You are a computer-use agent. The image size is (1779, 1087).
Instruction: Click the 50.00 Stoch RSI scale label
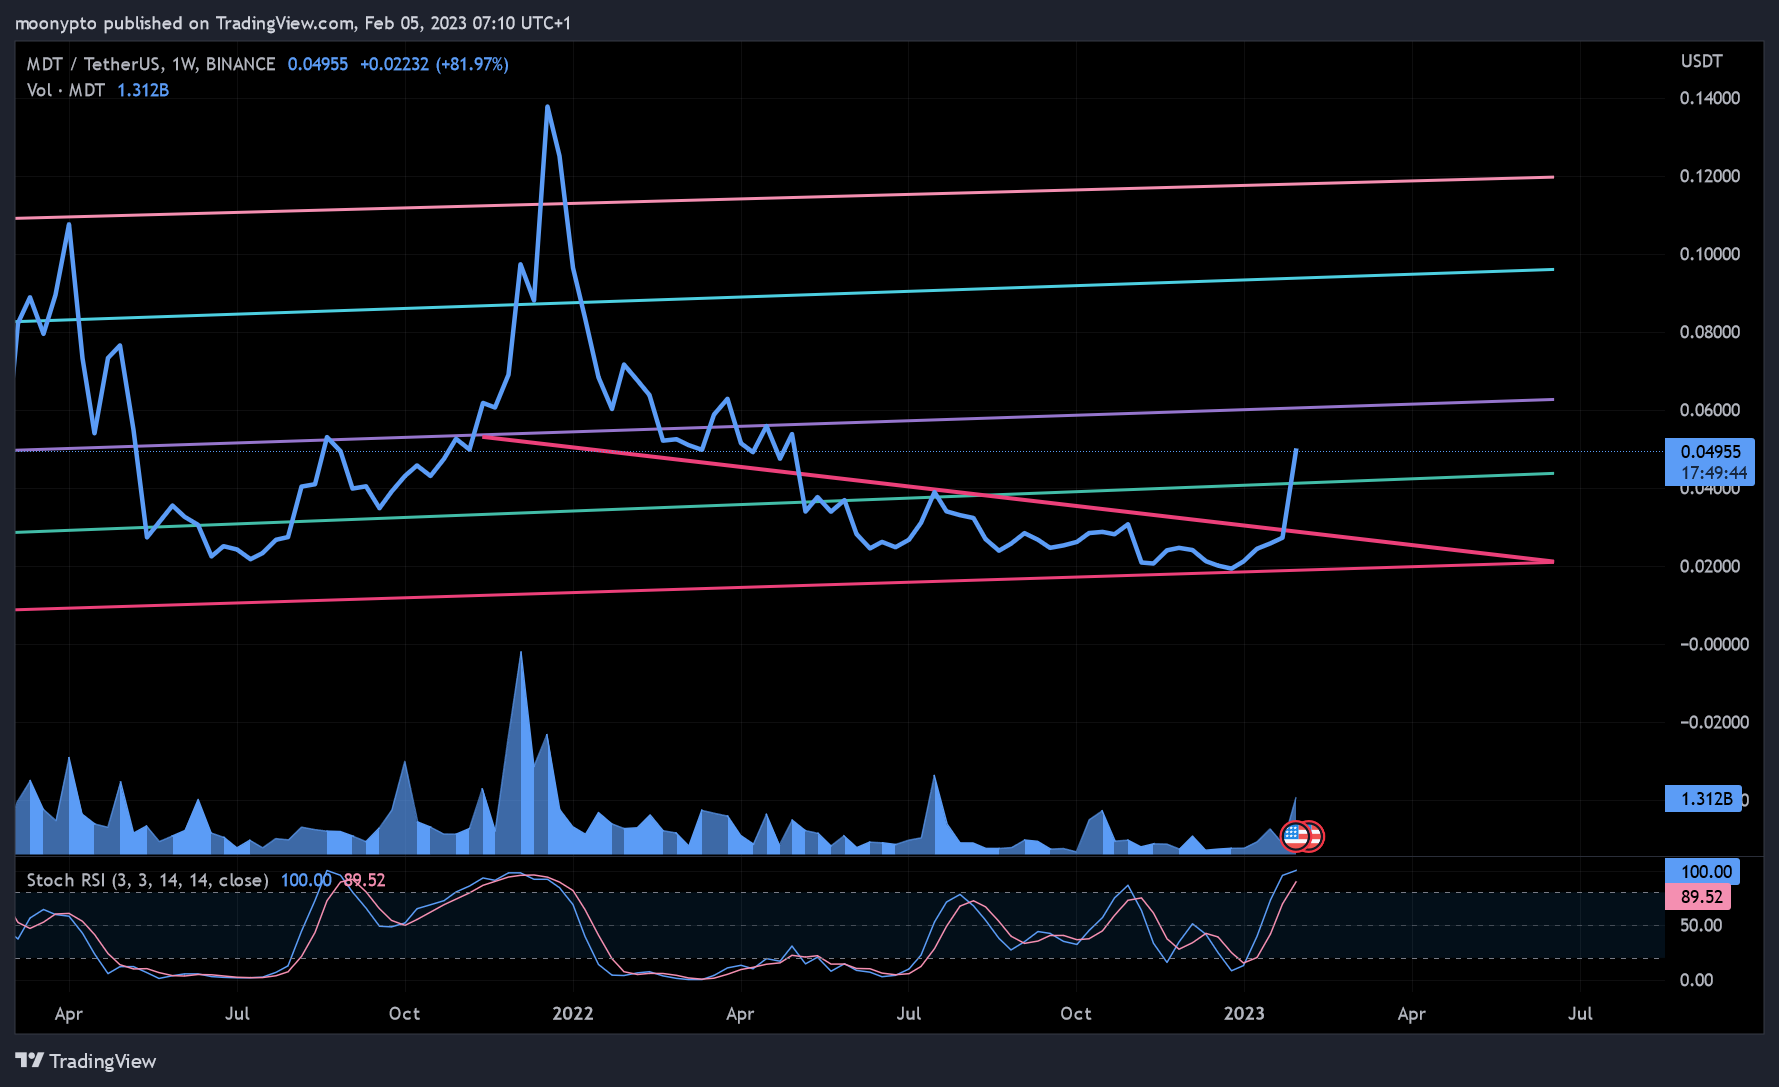click(x=1701, y=925)
